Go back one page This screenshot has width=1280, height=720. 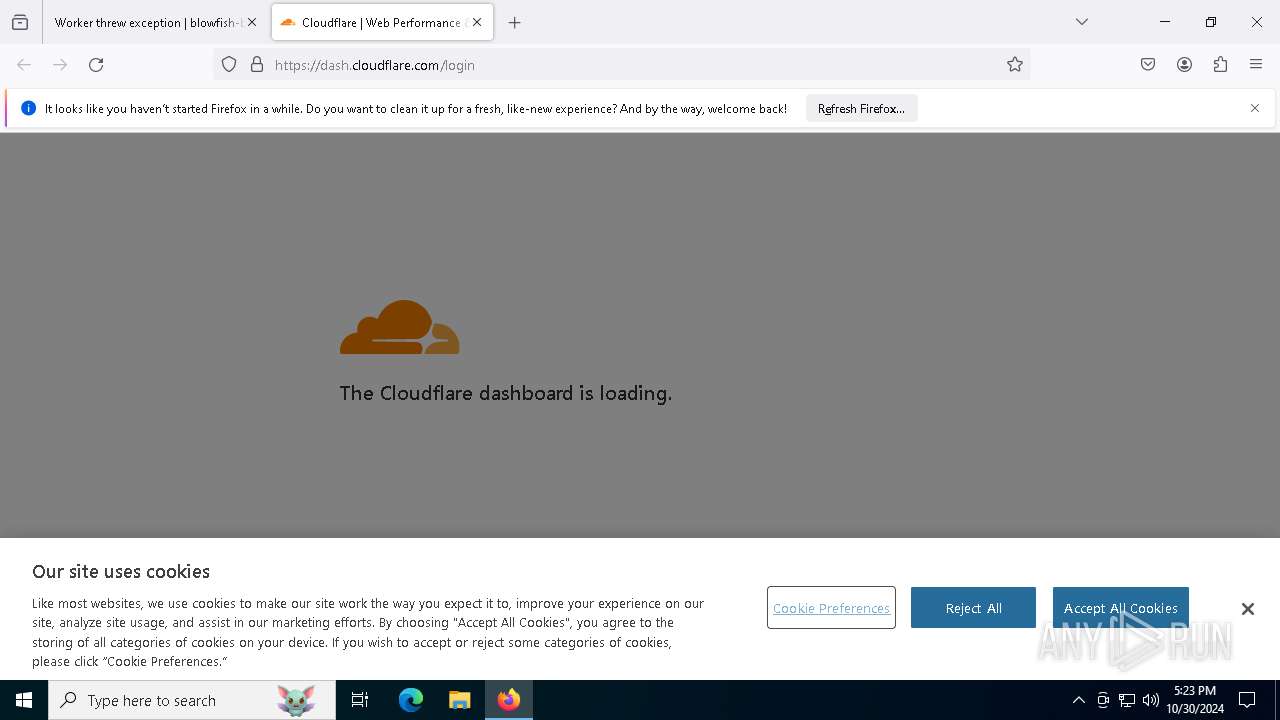pyautogui.click(x=24, y=65)
